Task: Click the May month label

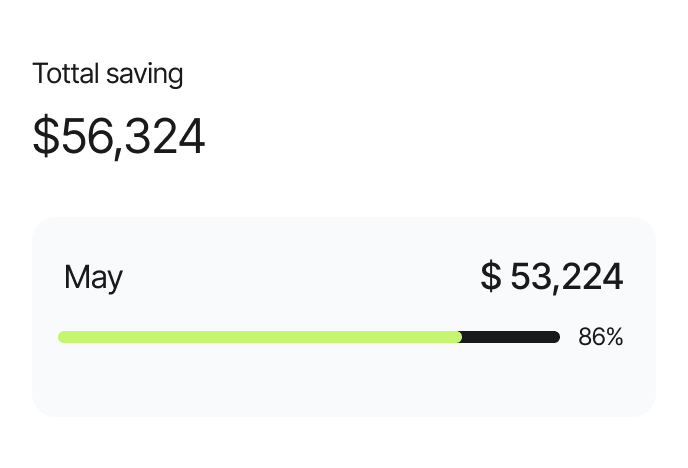Action: point(93,277)
